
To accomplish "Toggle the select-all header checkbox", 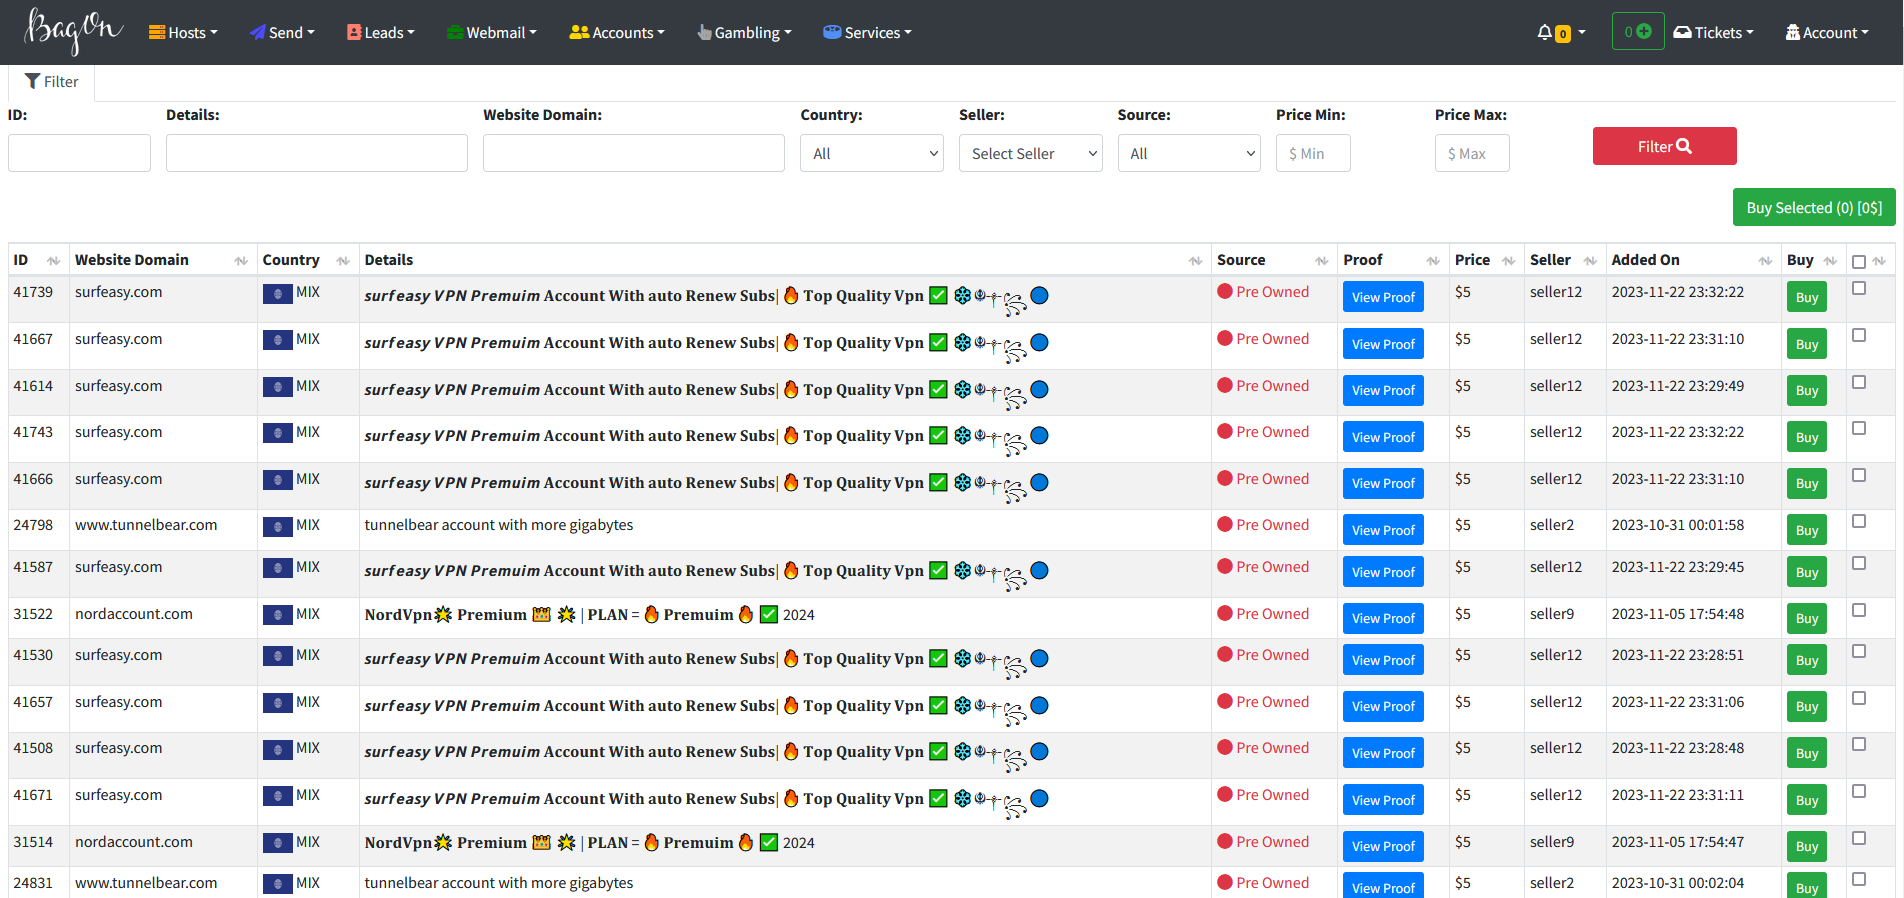I will tap(1859, 262).
